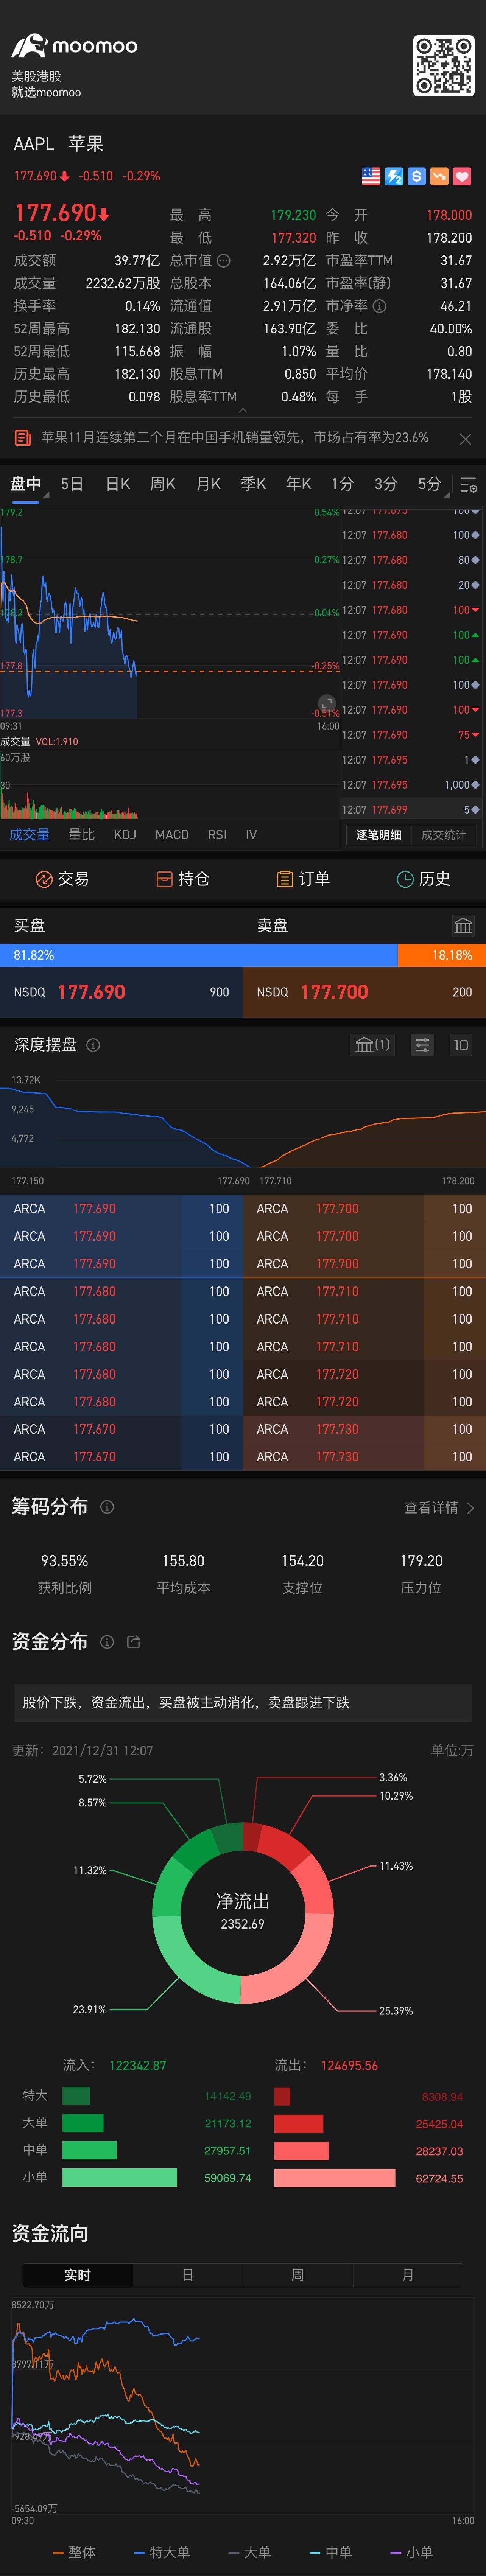The height and width of the screenshot is (2576, 486).
Task: Open info icon next to 资金分布
Action: pos(107,1642)
